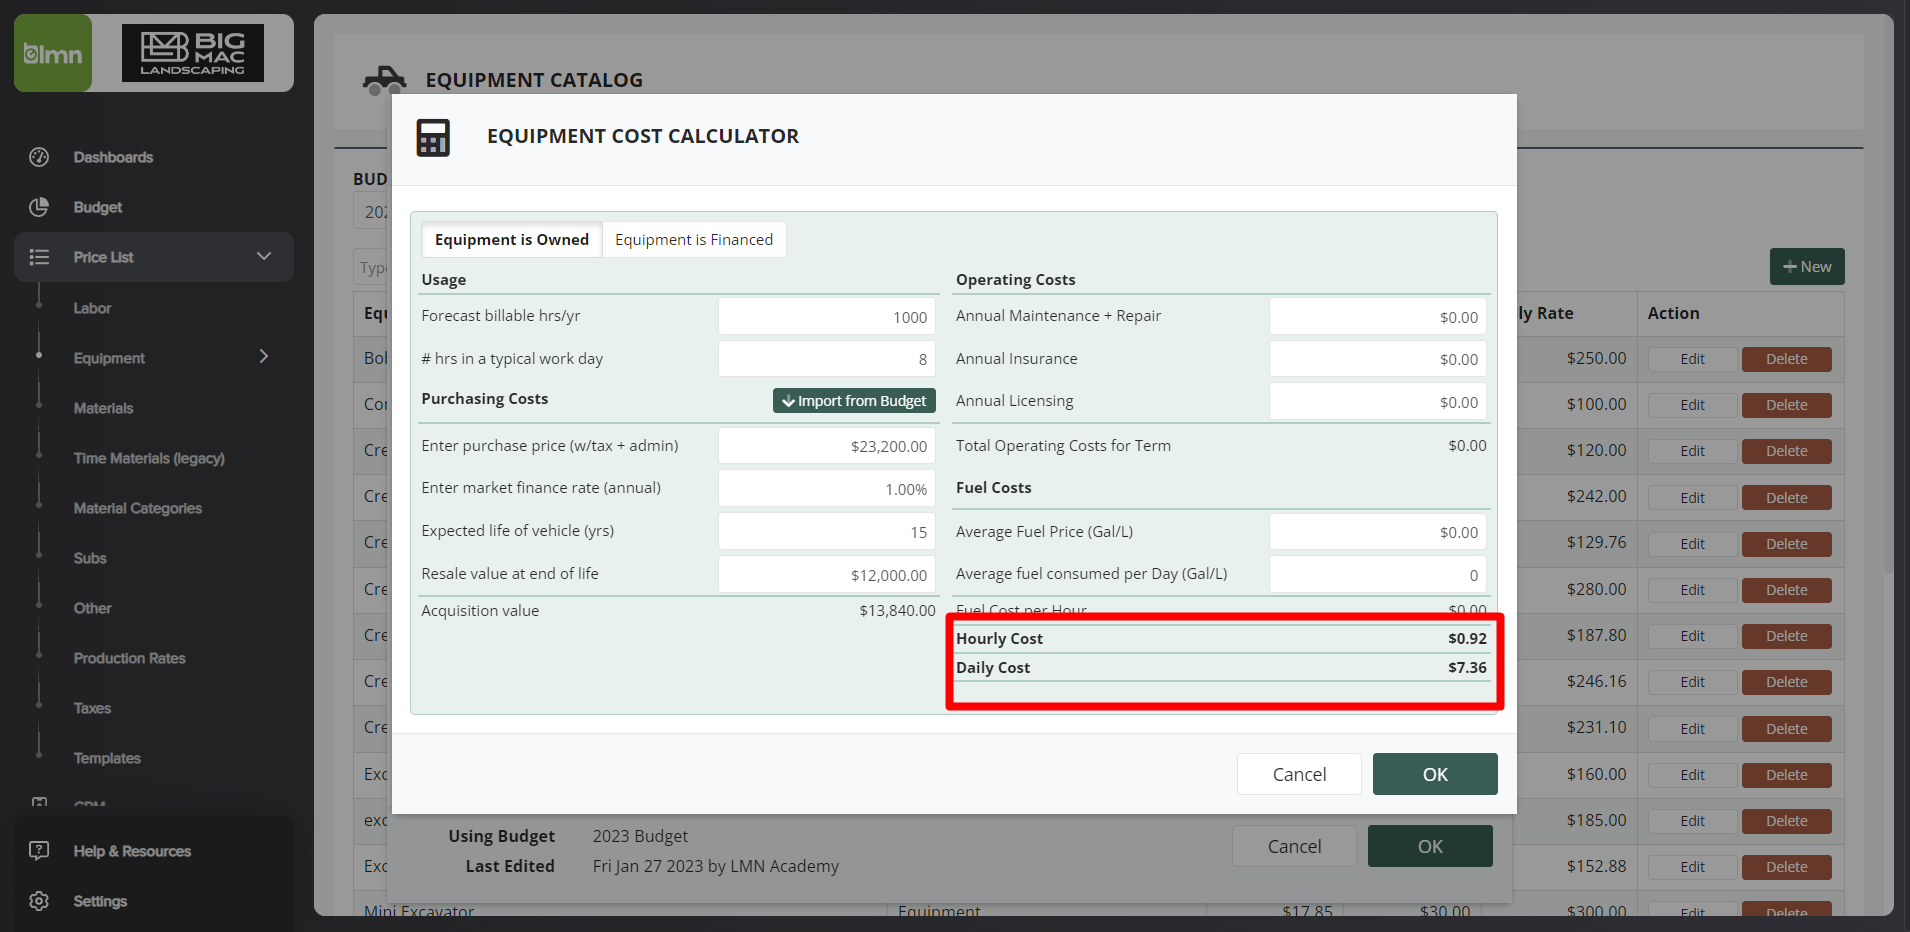Screen dimensions: 1910x932
Task: Open Taxes in the sidebar
Action: 92,708
